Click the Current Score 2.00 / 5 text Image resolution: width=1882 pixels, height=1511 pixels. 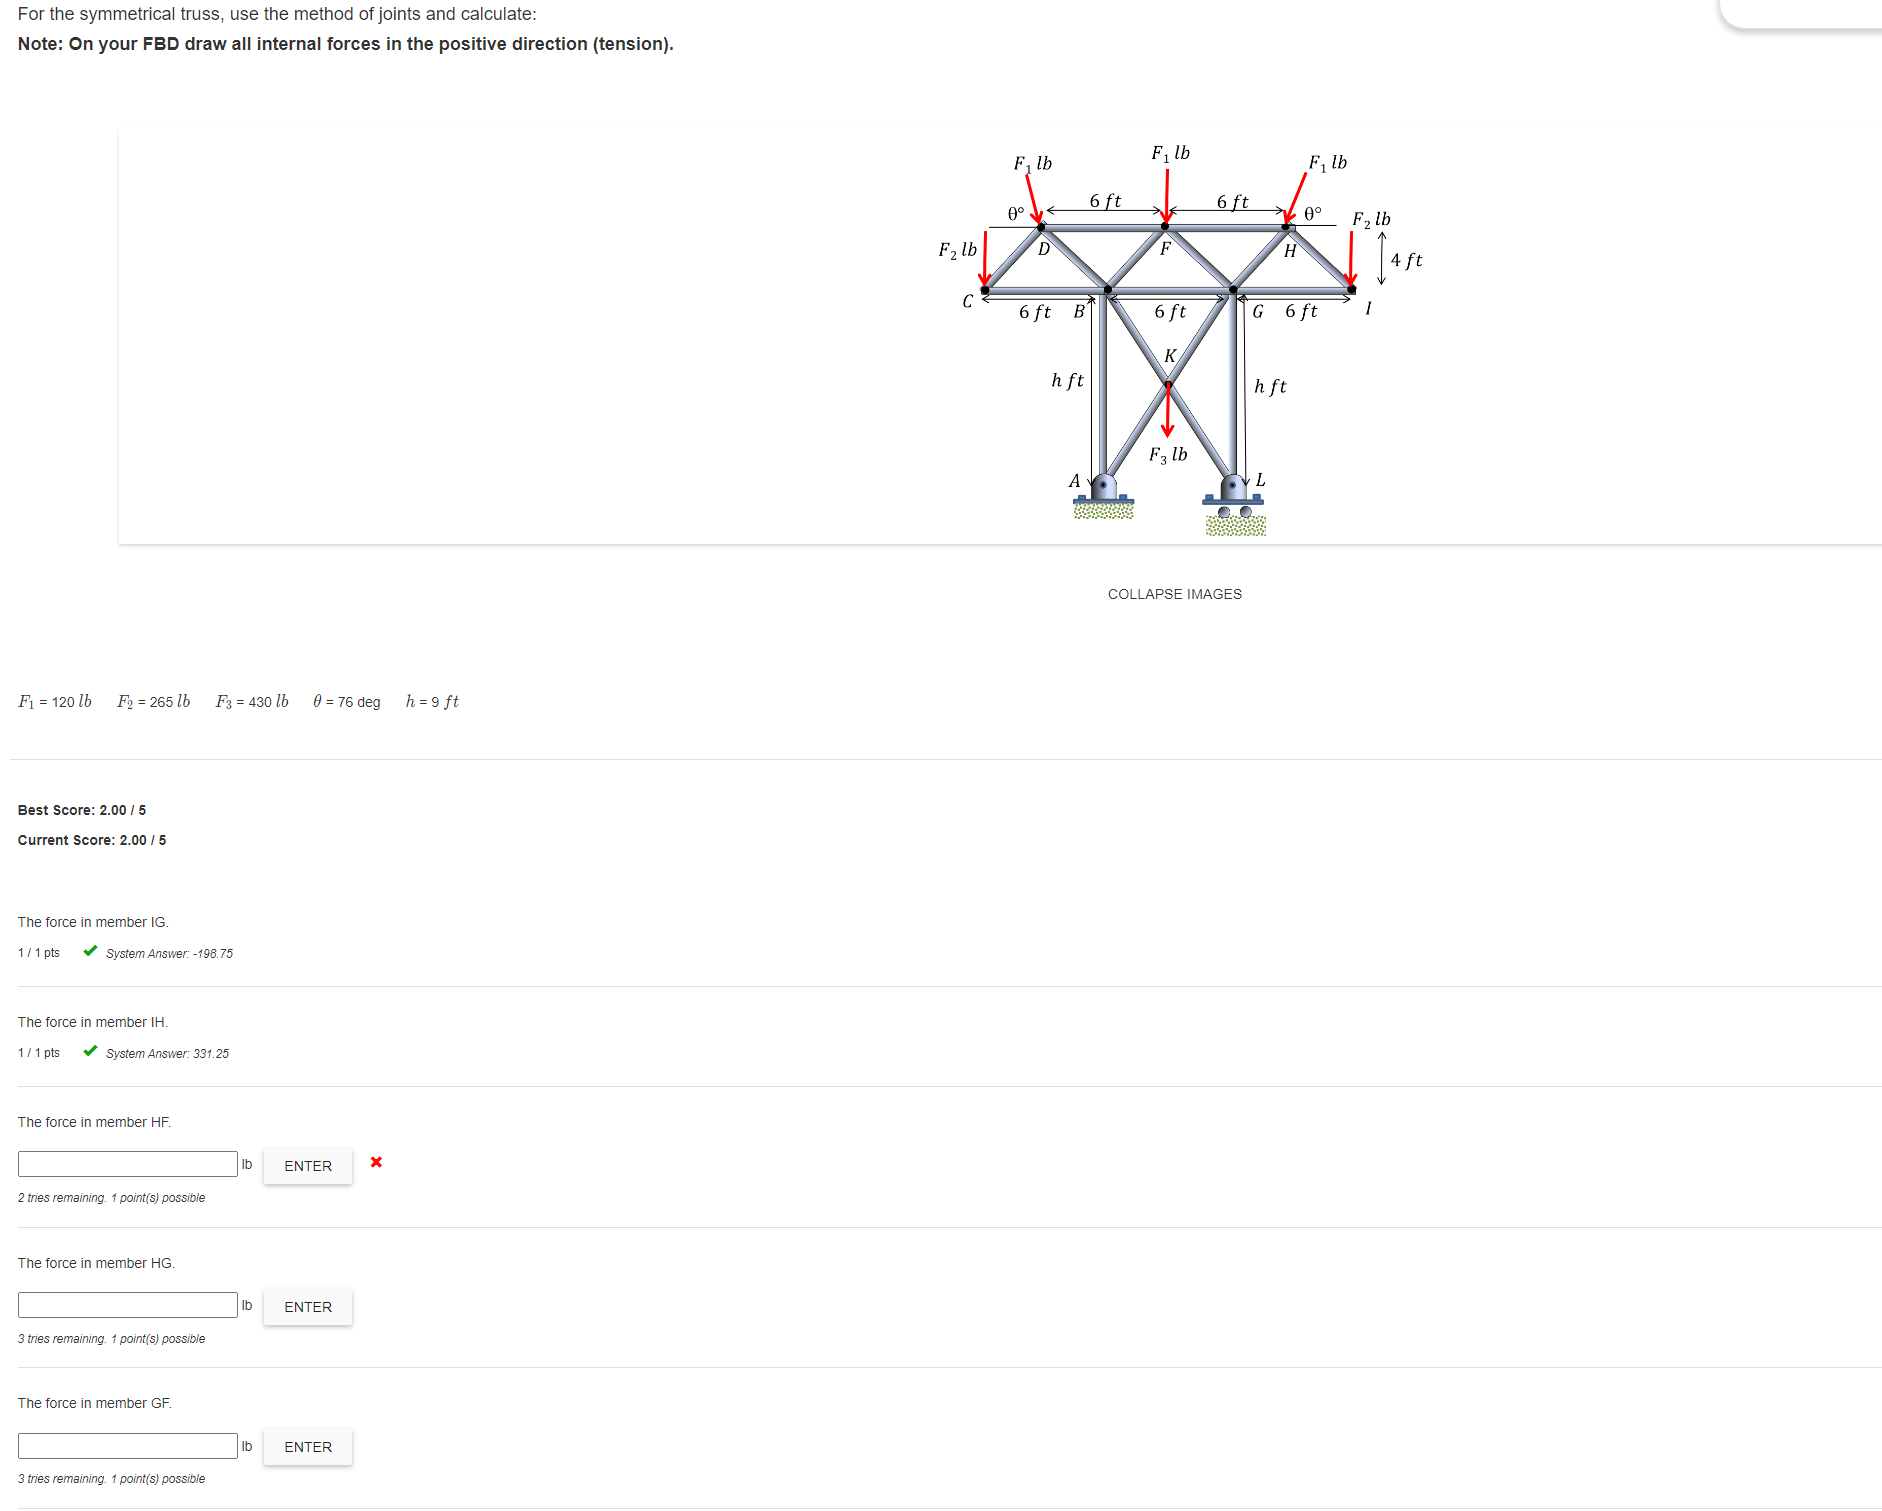point(90,840)
